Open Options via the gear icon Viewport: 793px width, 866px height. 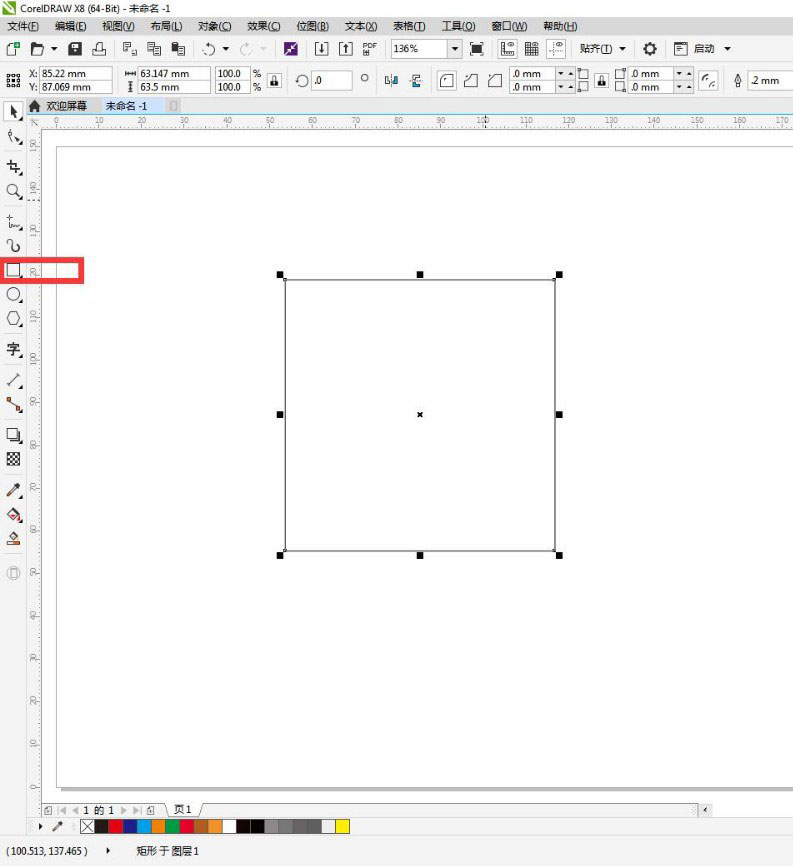click(x=650, y=49)
